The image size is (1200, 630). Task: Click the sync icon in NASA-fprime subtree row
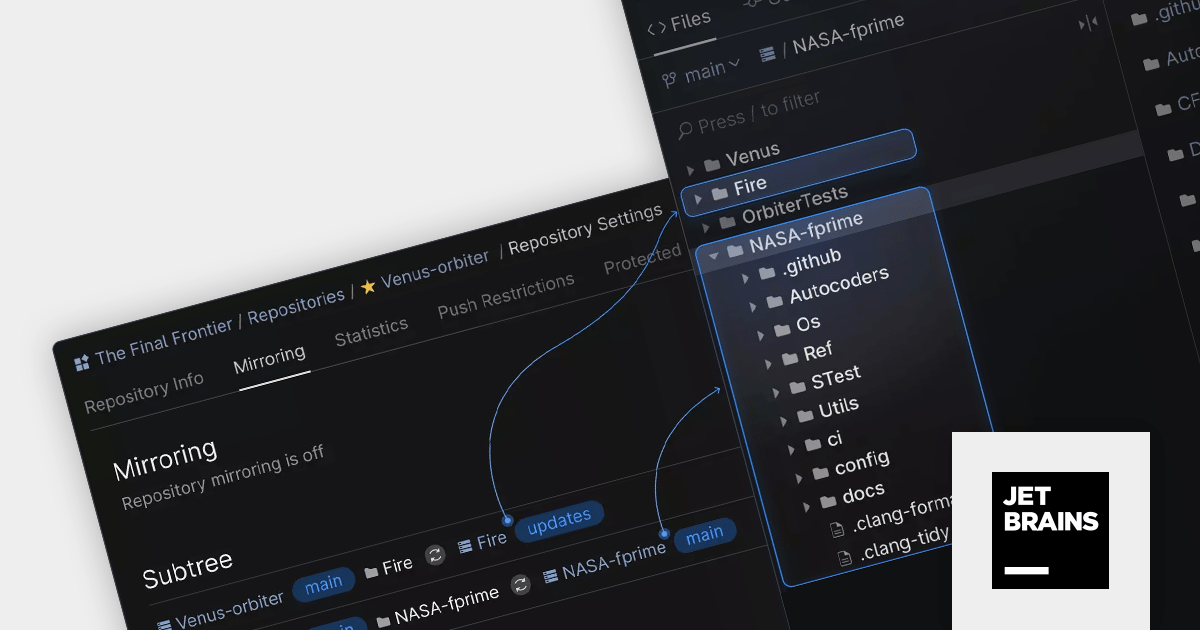(x=521, y=585)
